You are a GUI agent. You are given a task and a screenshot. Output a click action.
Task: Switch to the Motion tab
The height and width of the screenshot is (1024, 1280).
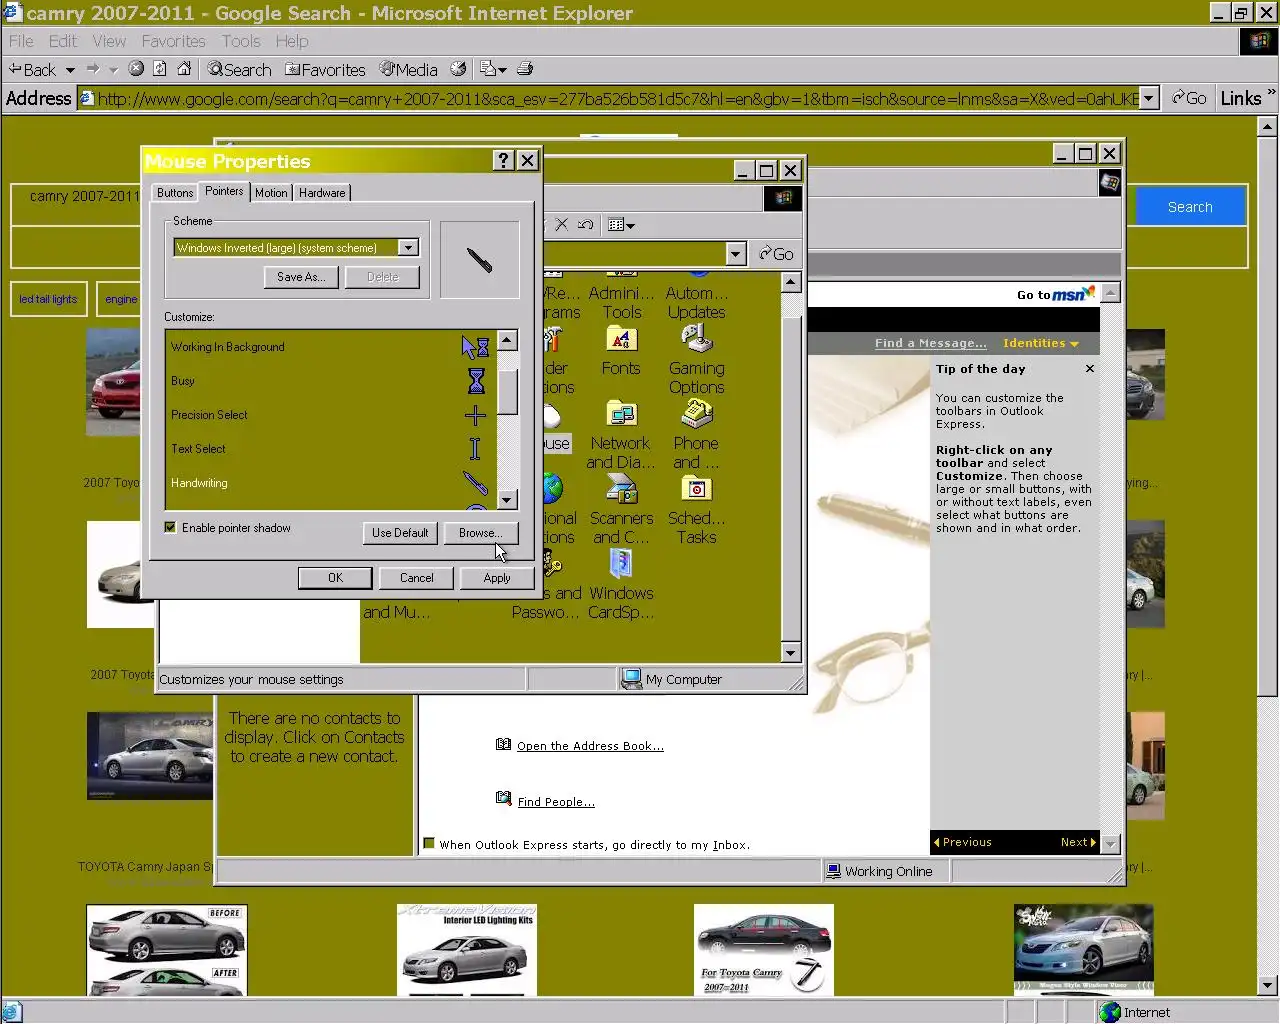(271, 192)
